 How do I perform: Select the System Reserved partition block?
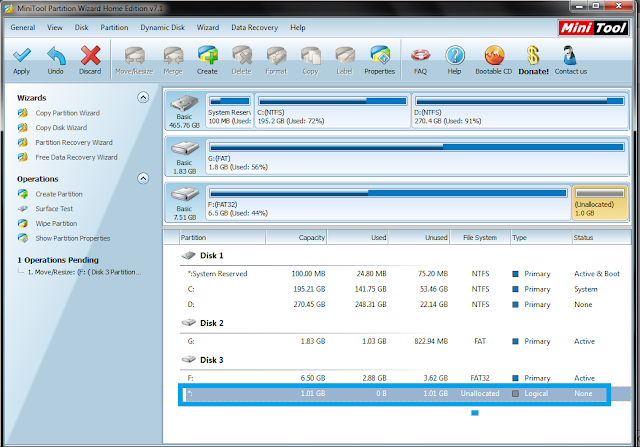pos(229,111)
